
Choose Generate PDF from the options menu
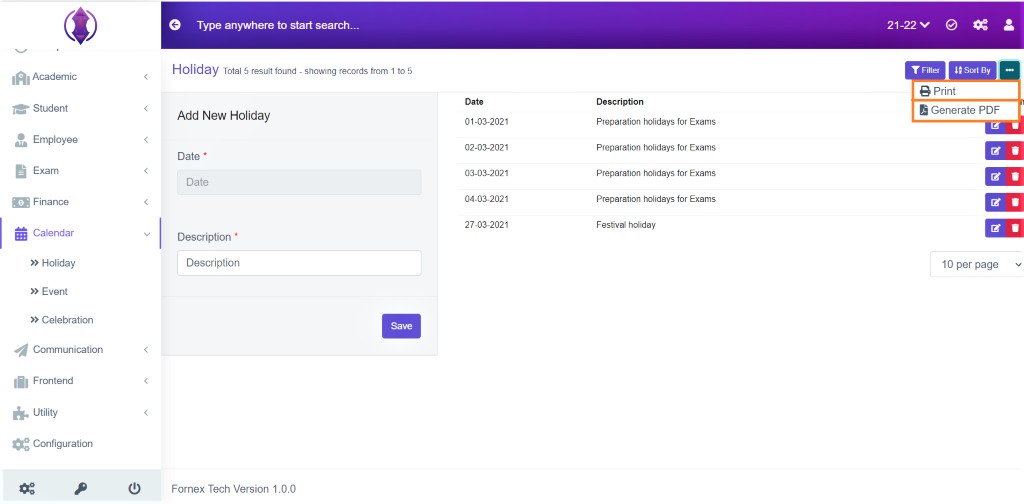point(965,110)
